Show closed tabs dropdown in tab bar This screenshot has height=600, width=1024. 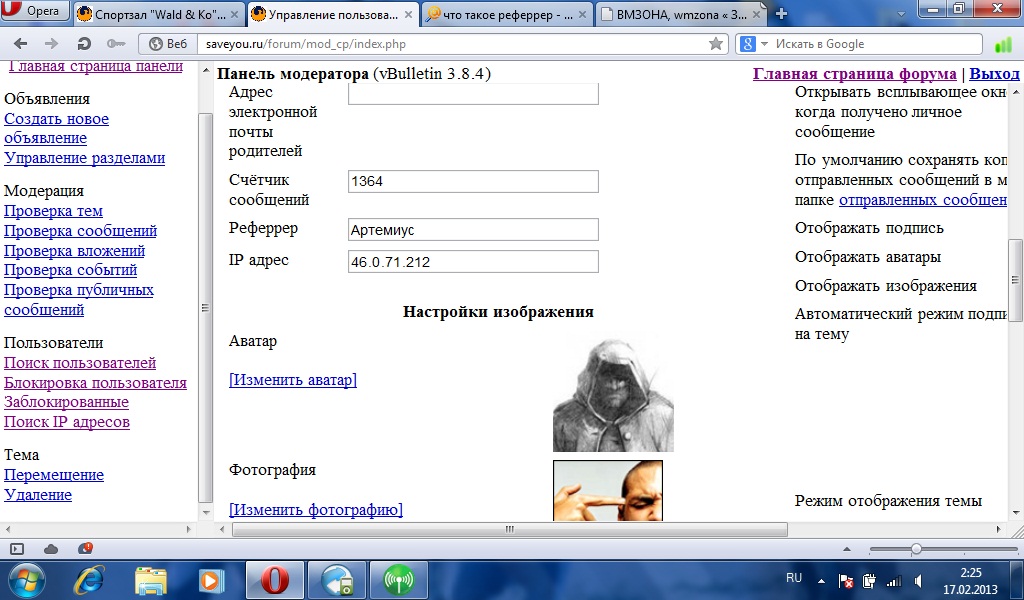(x=901, y=14)
